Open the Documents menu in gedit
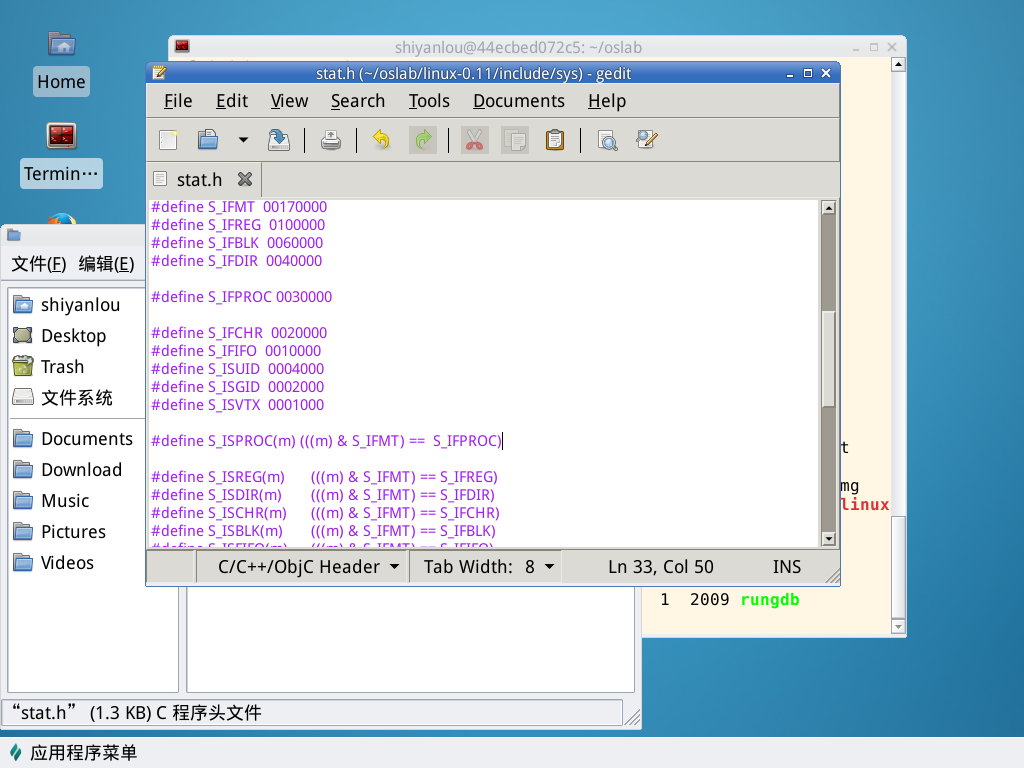The width and height of the screenshot is (1024, 768). [518, 101]
